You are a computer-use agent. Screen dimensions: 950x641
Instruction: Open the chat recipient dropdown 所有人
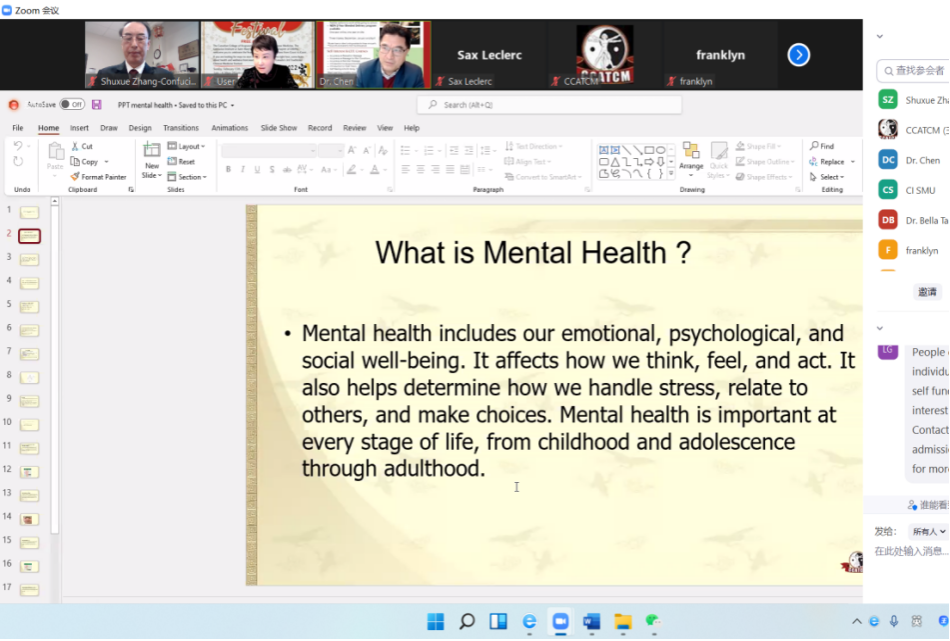[x=928, y=531]
